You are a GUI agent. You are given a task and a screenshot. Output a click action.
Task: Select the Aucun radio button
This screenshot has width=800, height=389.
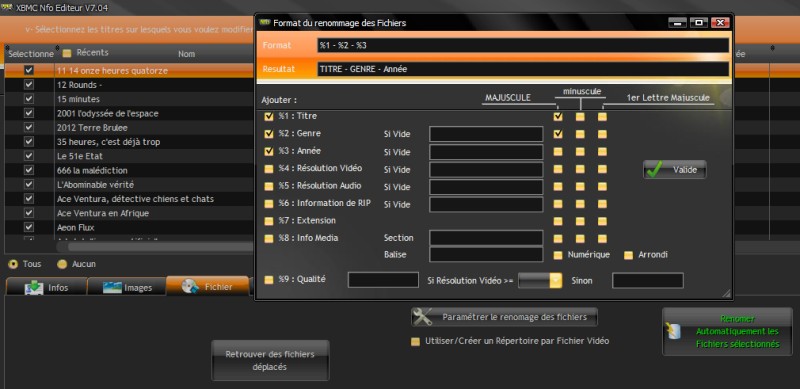pyautogui.click(x=62, y=264)
